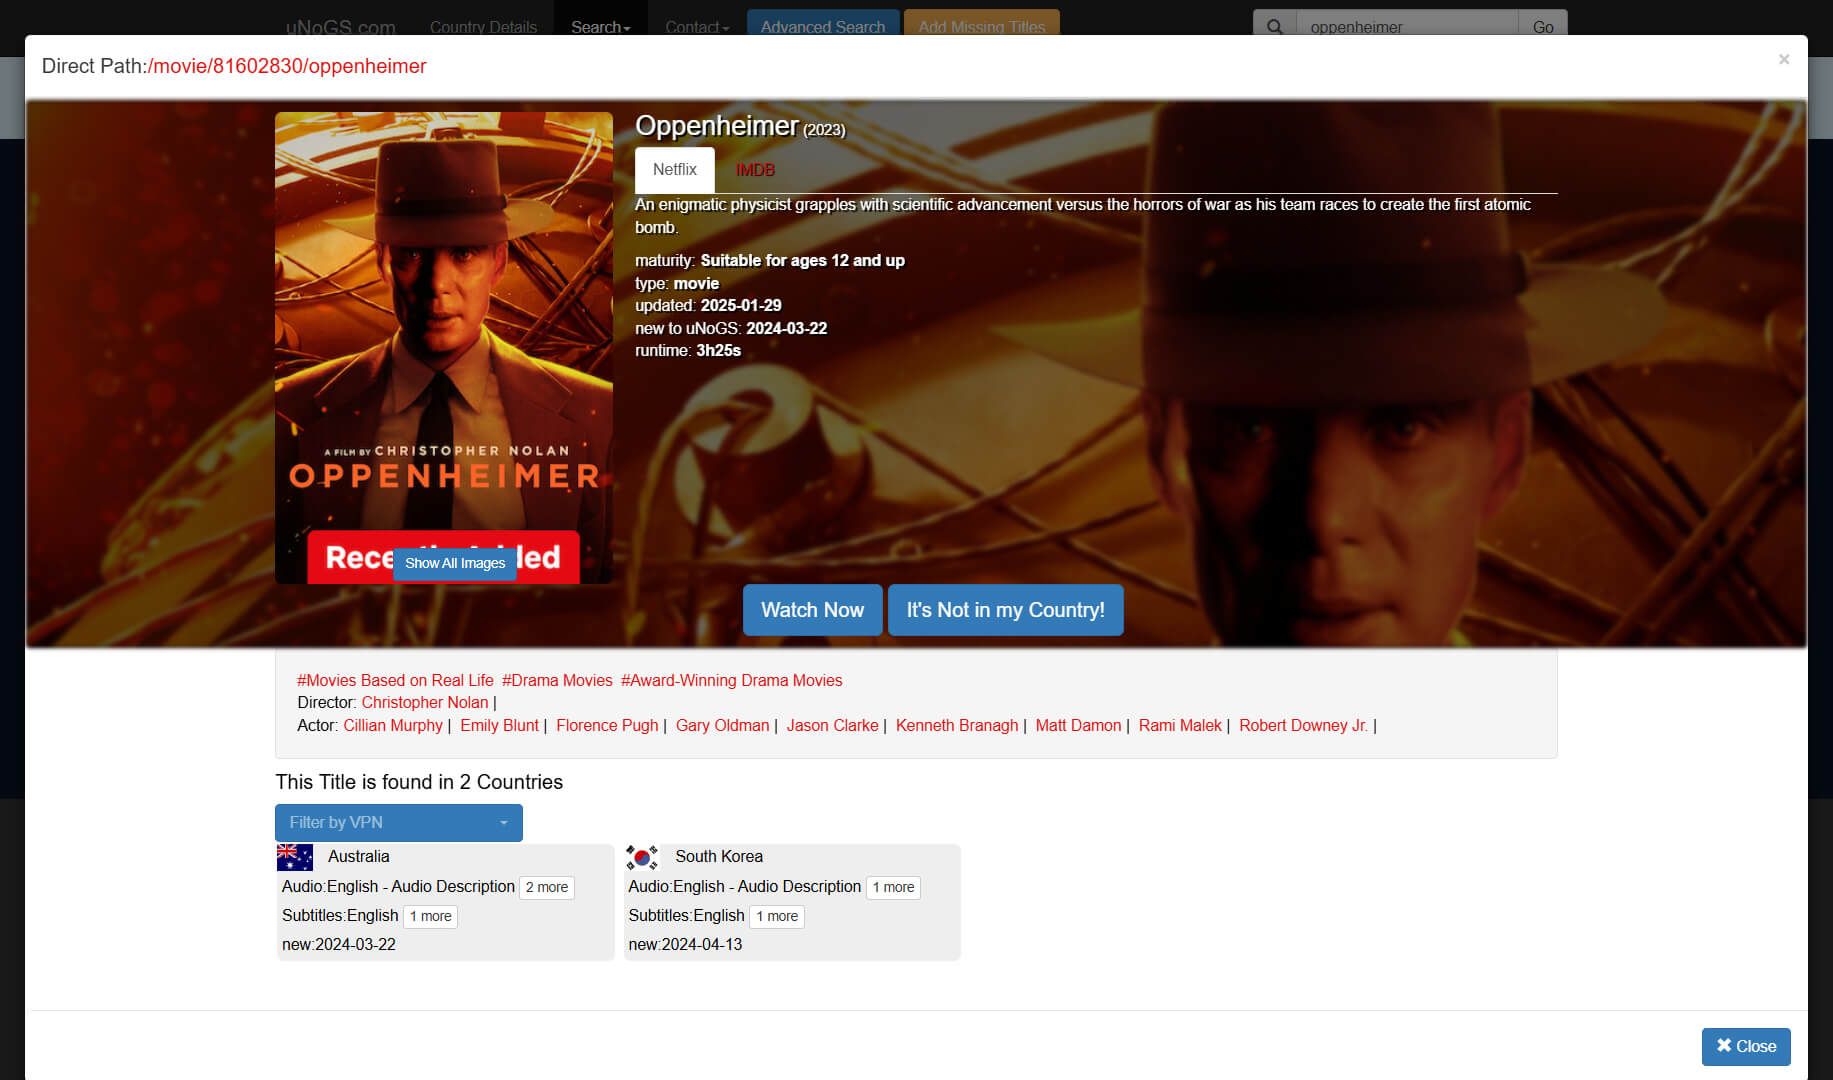
Task: Open the Search dropdown menu in navbar
Action: click(601, 27)
